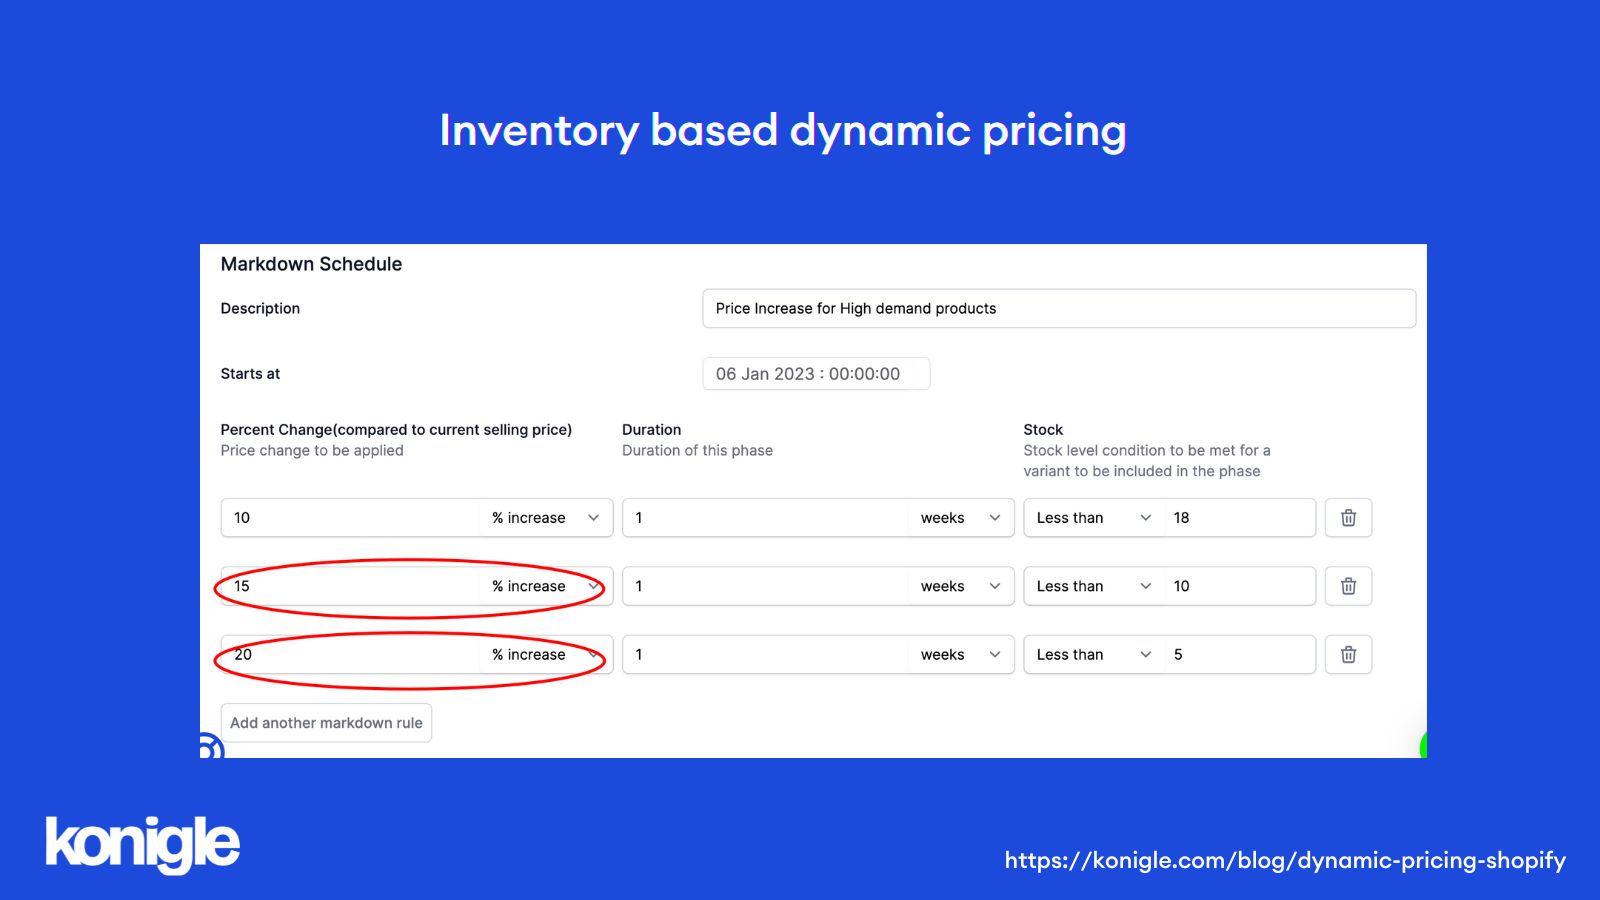Click the konigle logo
The width and height of the screenshot is (1600, 900).
[142, 844]
